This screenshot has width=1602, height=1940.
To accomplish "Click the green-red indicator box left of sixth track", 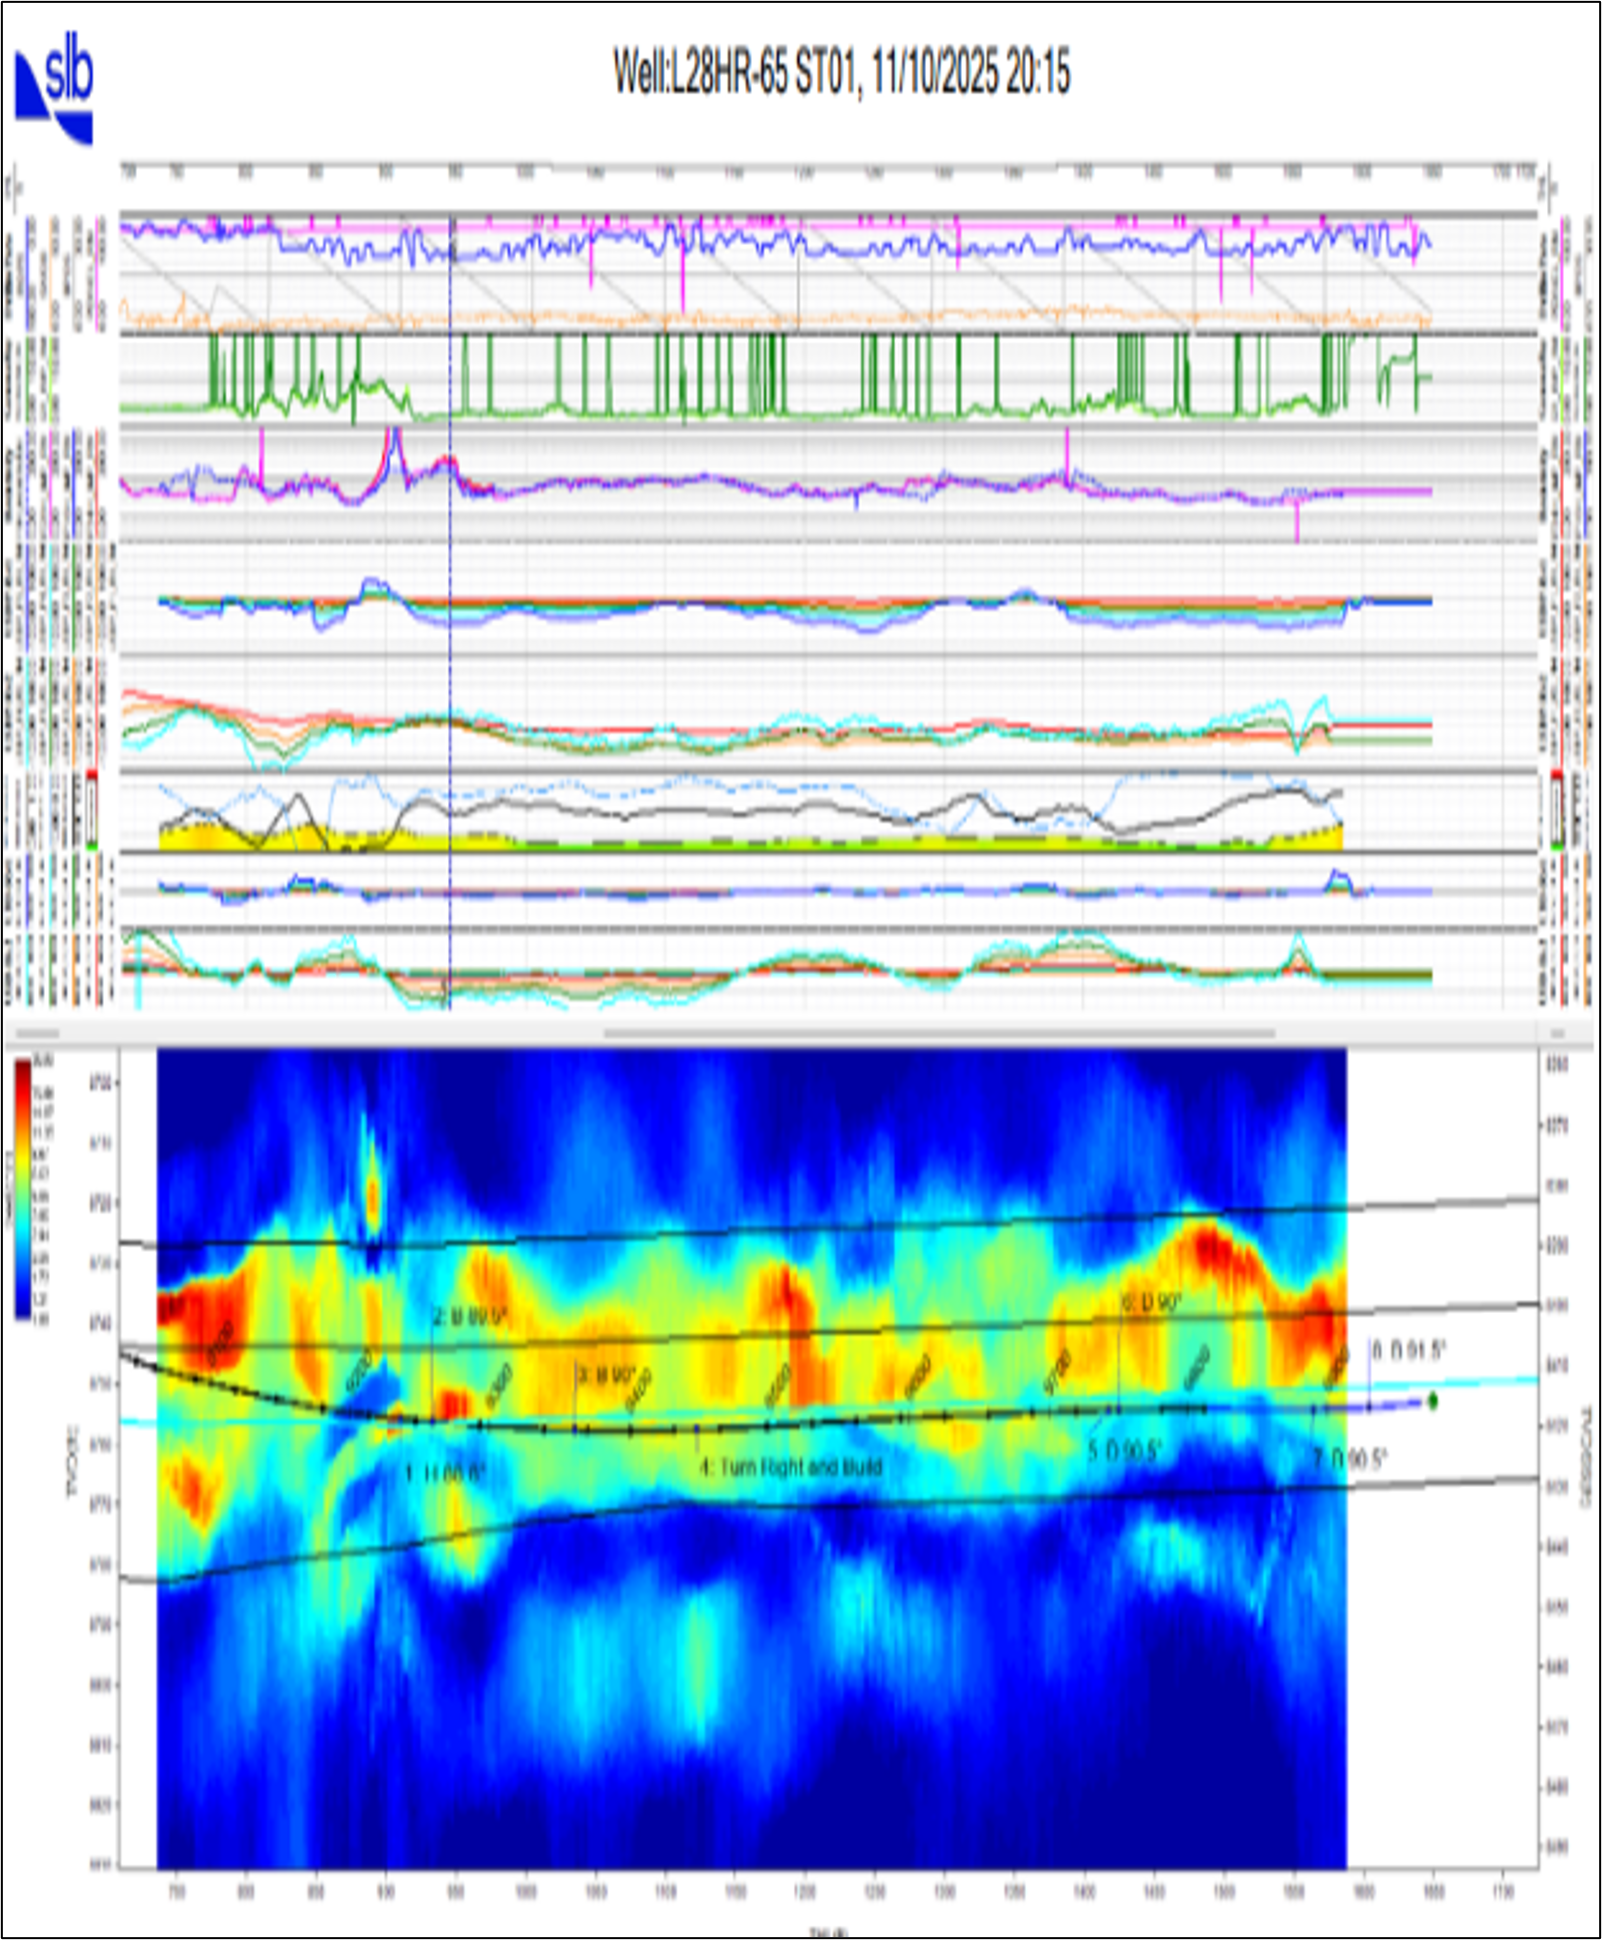I will pyautogui.click(x=92, y=810).
